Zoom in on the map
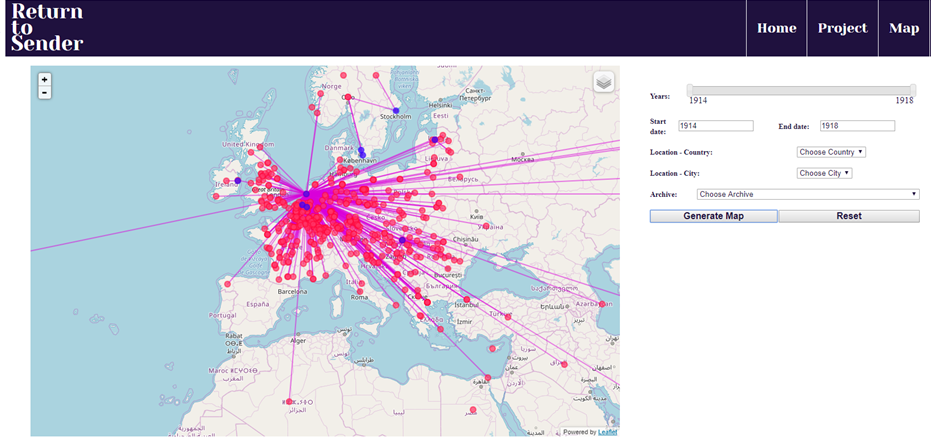931x445 pixels. (x=45, y=79)
